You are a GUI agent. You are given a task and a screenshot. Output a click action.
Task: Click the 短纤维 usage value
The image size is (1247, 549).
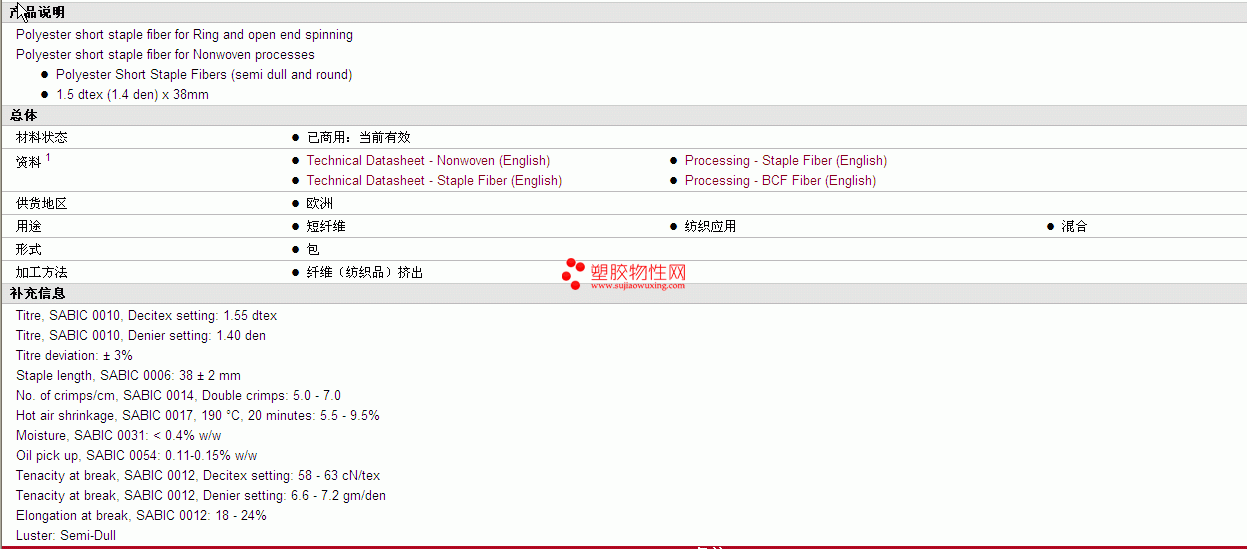point(326,226)
